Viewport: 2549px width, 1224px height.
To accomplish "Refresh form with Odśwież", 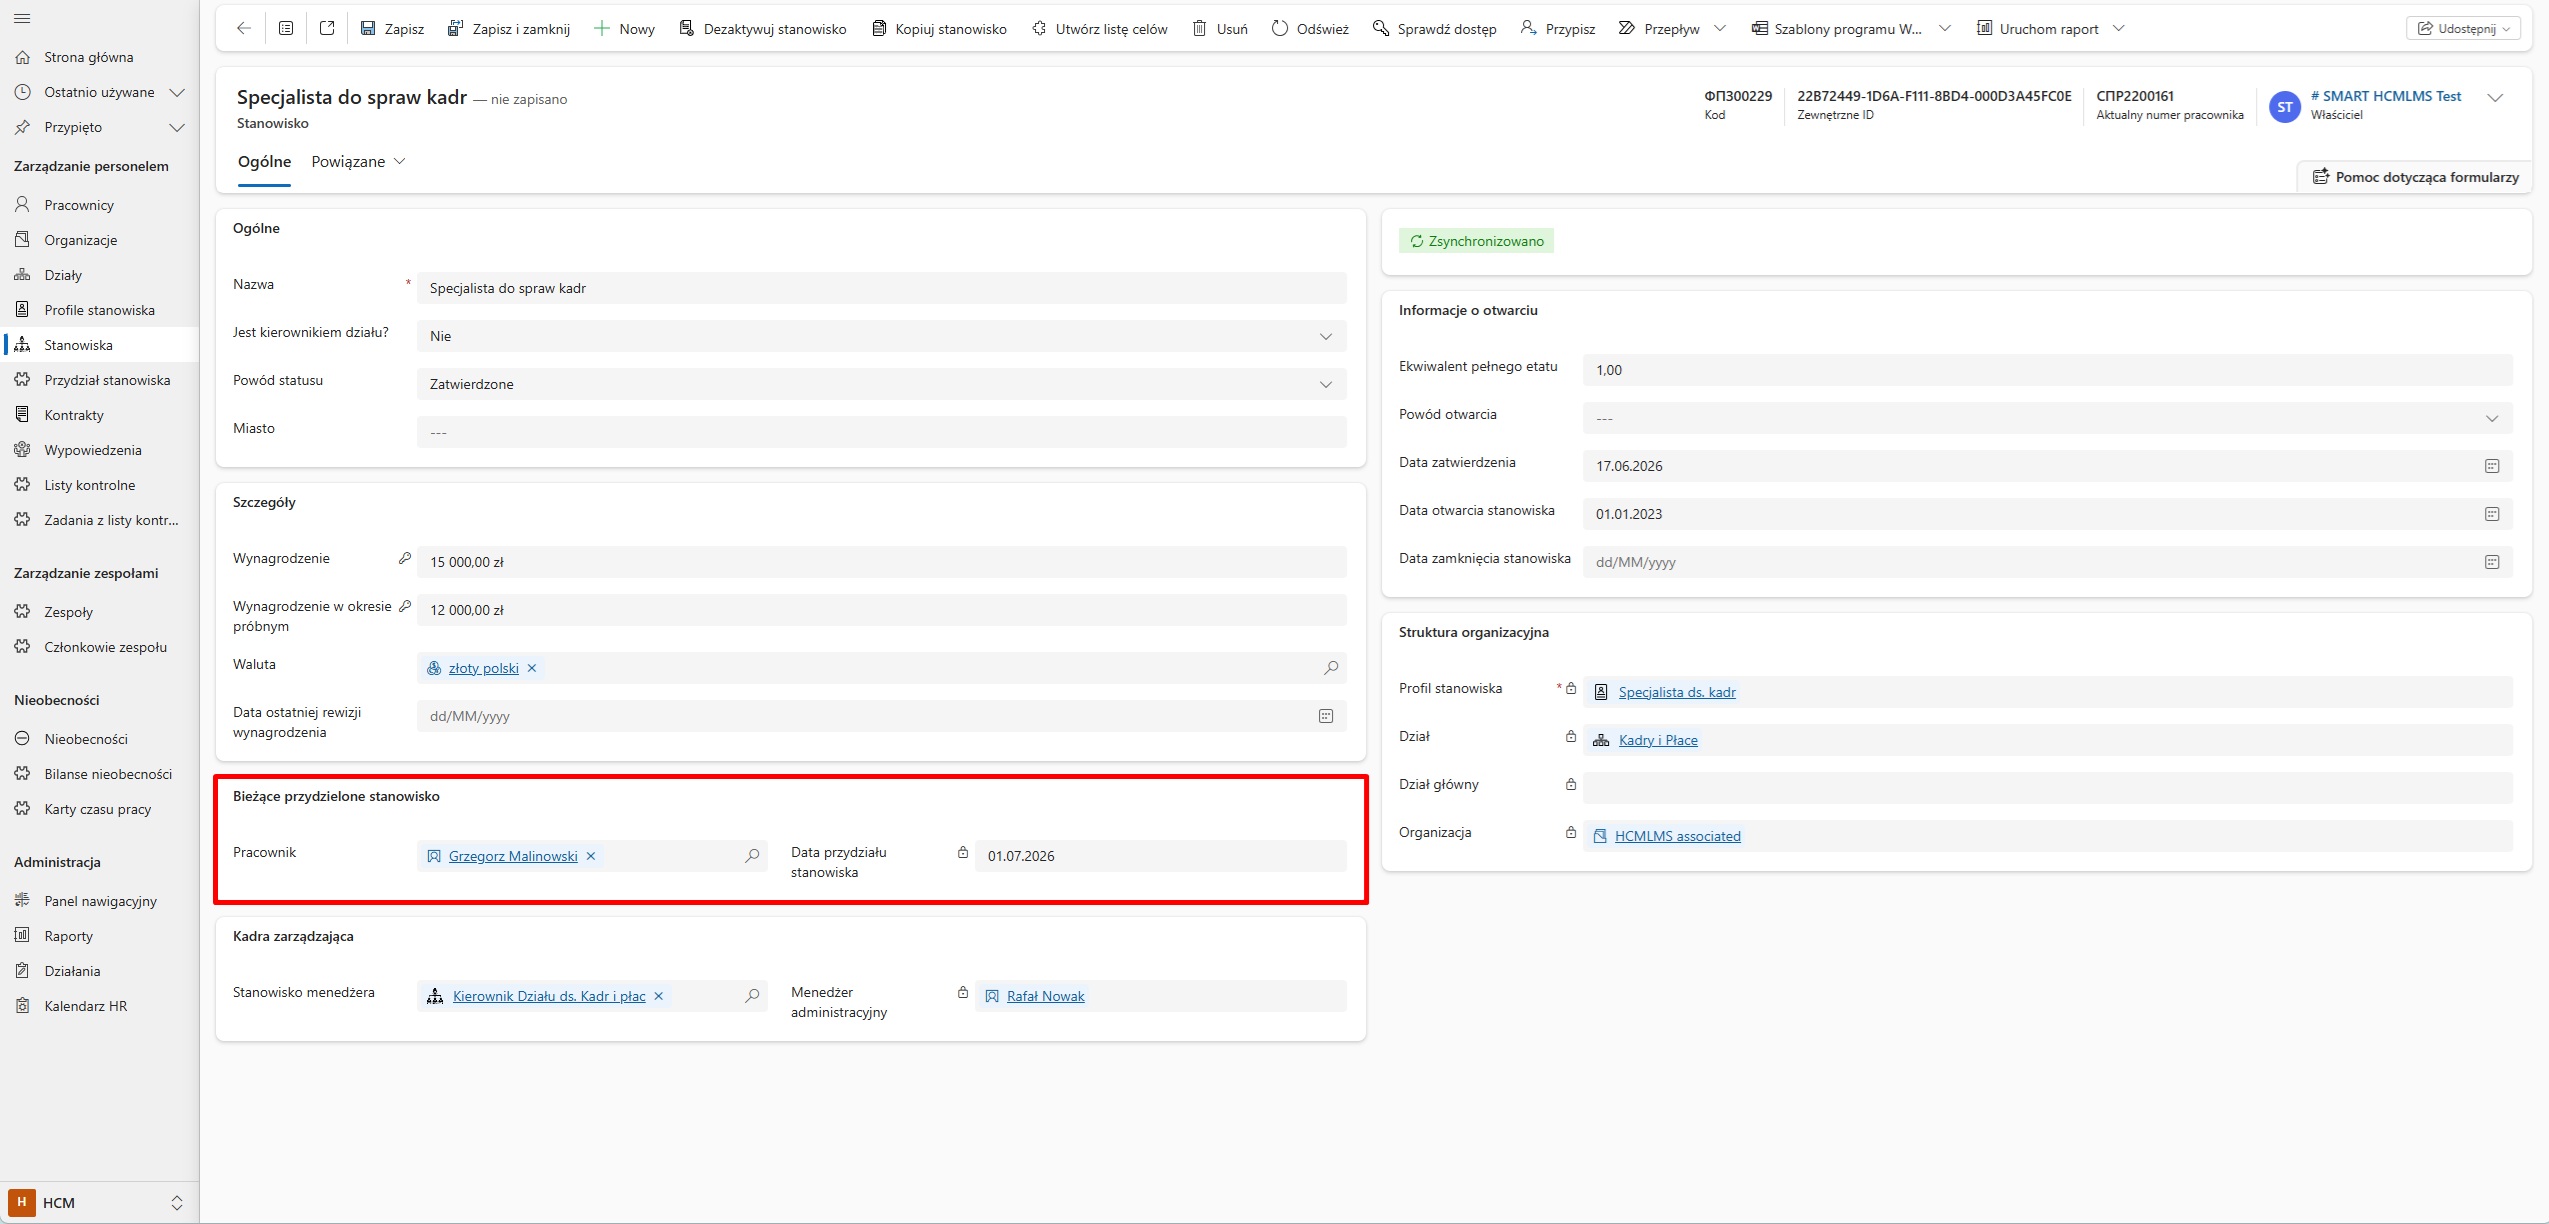I will point(1310,29).
